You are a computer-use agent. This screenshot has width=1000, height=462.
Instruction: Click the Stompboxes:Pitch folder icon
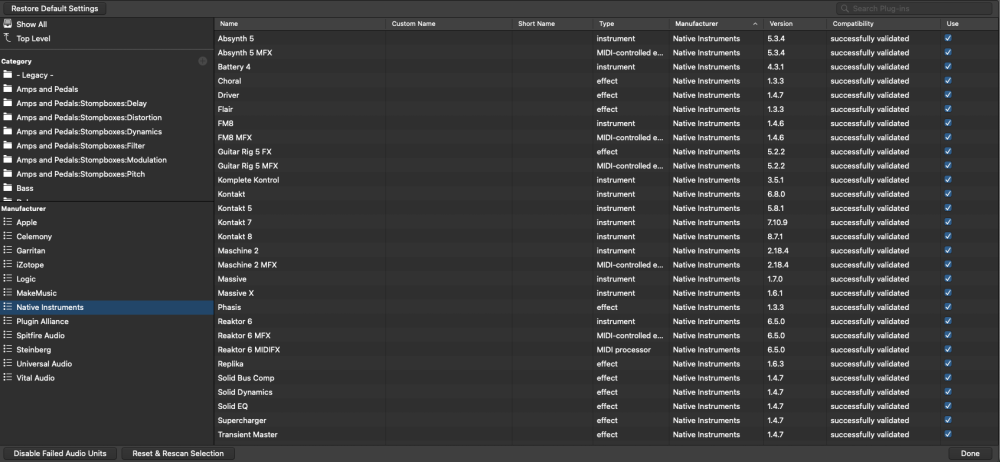click(8, 174)
